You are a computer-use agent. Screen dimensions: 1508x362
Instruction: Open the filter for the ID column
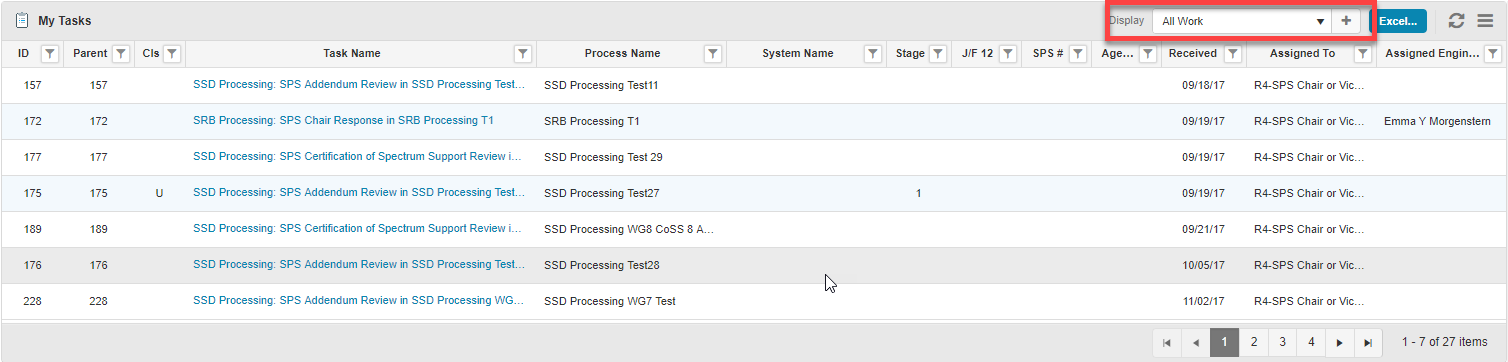tap(51, 54)
